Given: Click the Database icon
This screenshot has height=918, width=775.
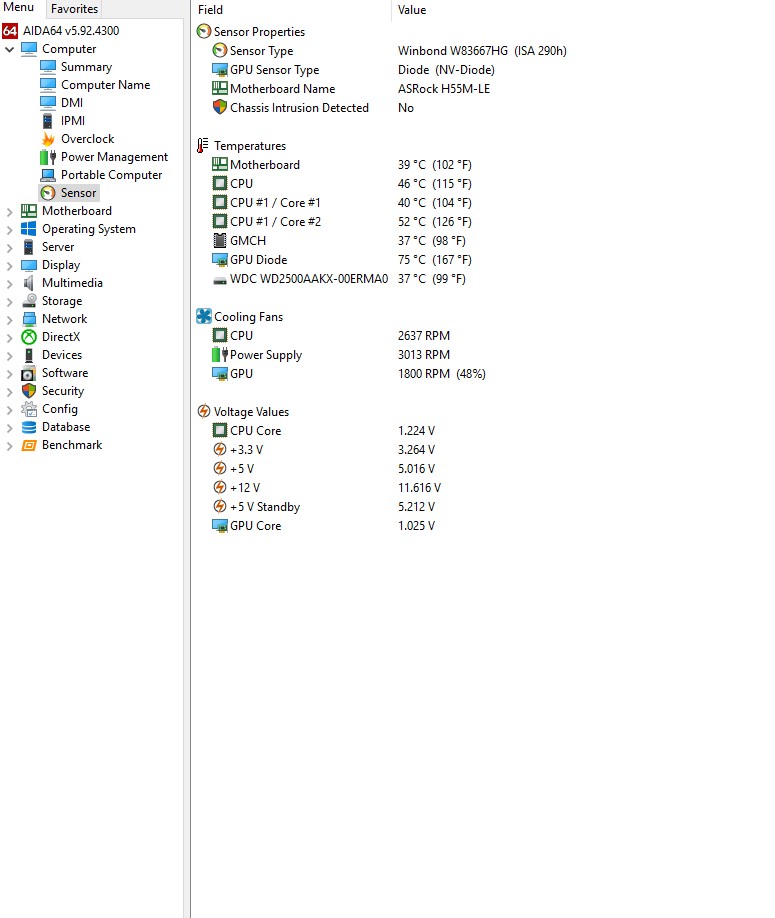Looking at the screenshot, I should click(x=29, y=427).
